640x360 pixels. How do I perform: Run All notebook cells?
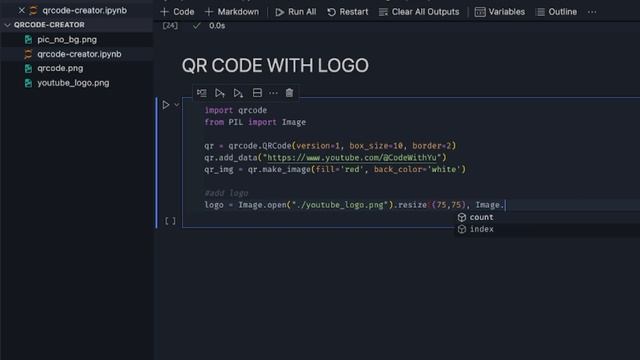pyautogui.click(x=296, y=12)
